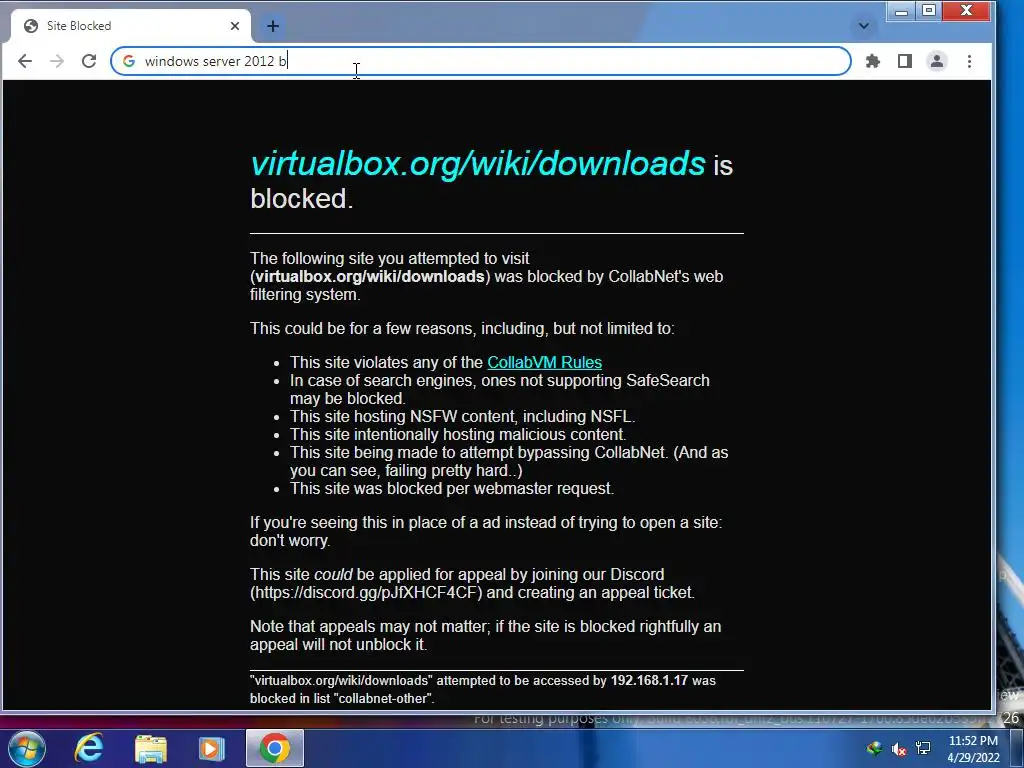
Task: Close the Site Blocked tab
Action: point(235,26)
